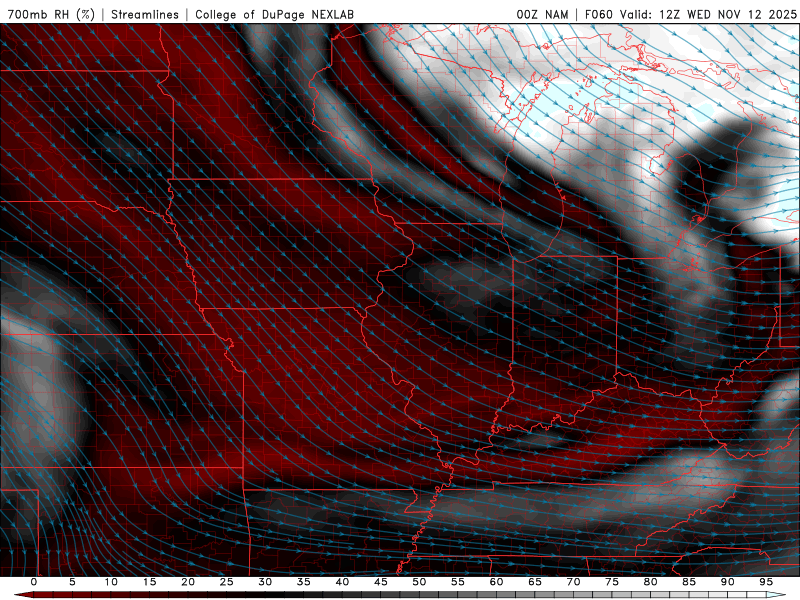Click the "85" value on the color scale
The height and width of the screenshot is (600, 800).
(689, 582)
